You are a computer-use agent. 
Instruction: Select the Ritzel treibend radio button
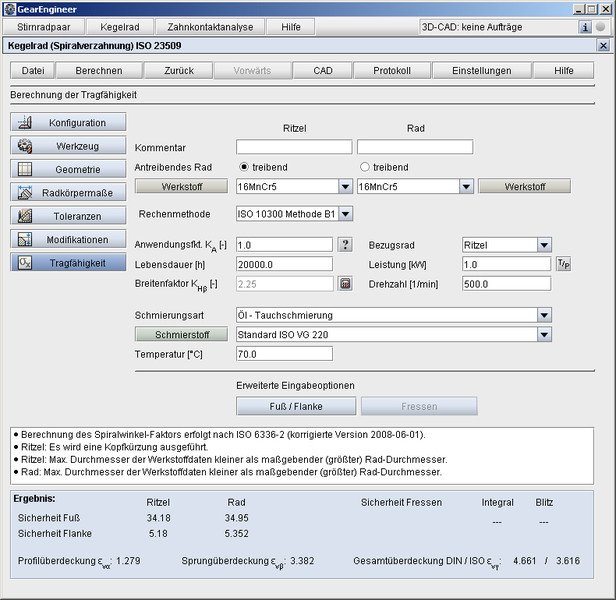point(245,166)
